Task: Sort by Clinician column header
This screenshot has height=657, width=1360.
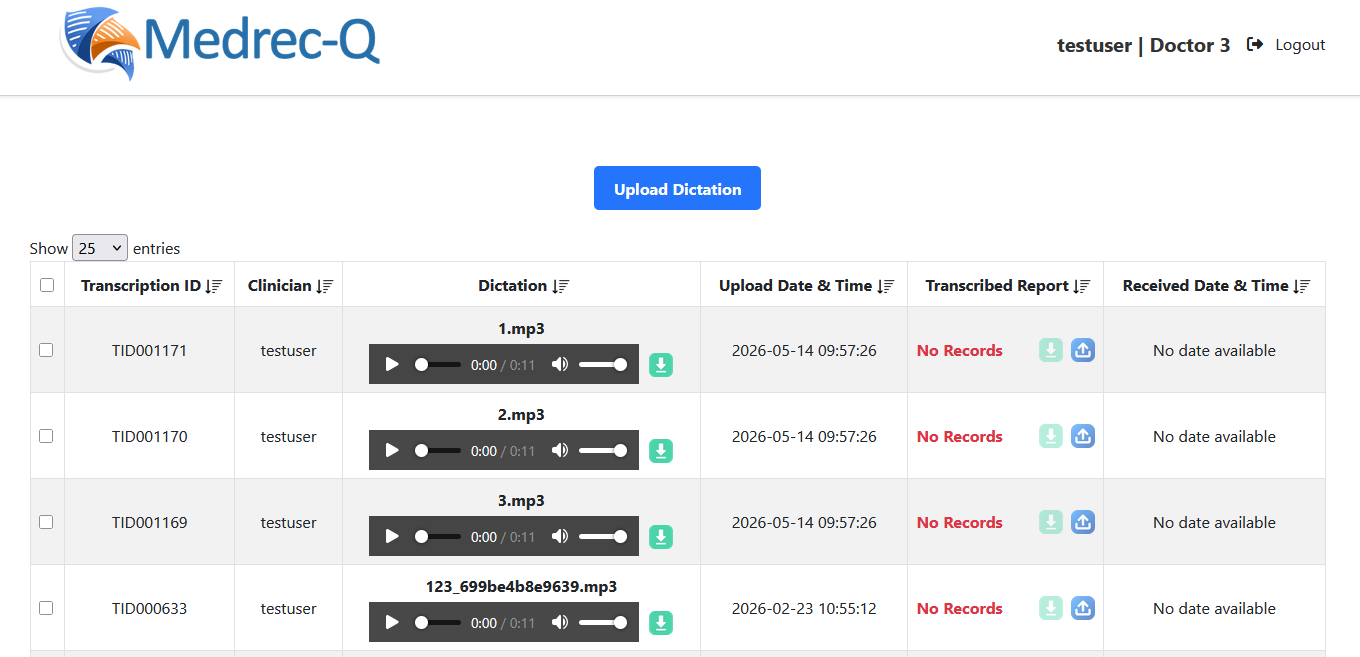Action: [x=289, y=285]
